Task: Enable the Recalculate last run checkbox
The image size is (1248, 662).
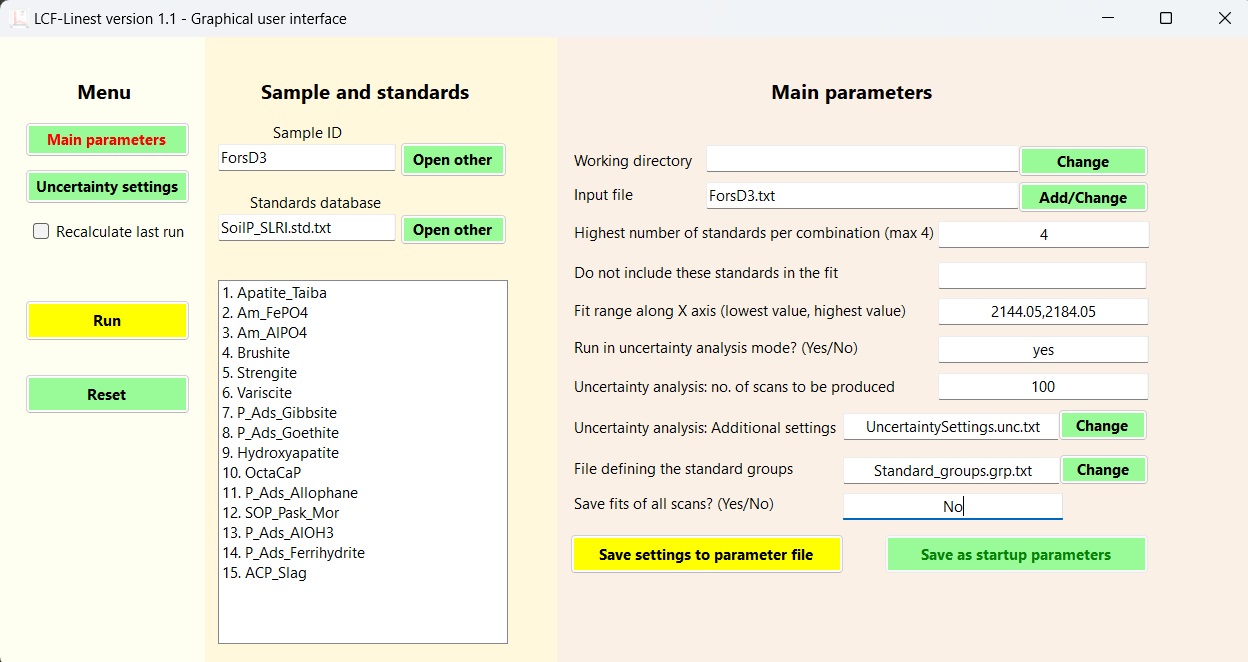Action: 41,232
